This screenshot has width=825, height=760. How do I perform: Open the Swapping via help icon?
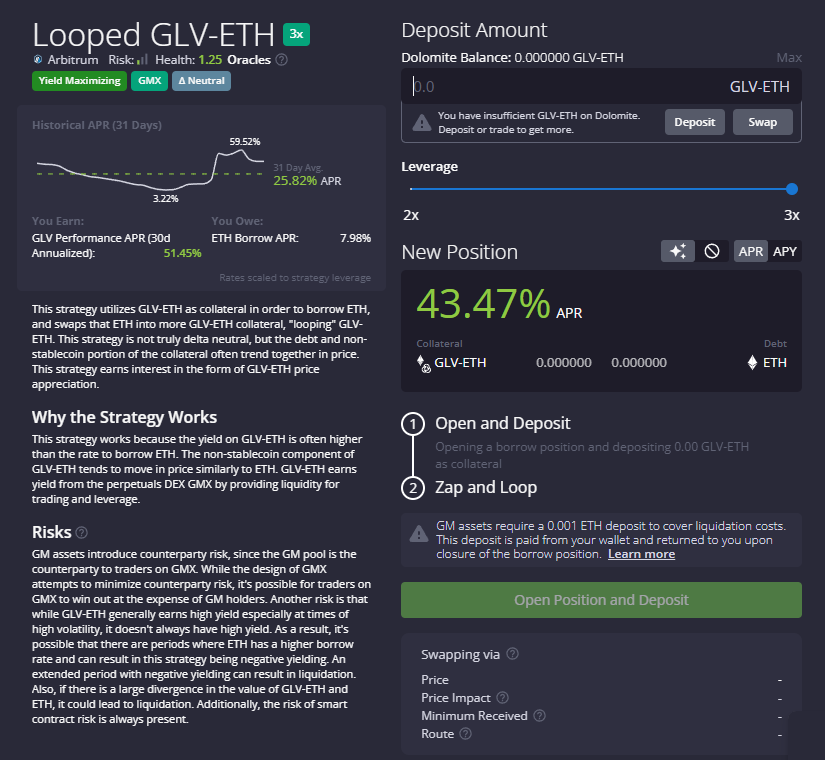[x=512, y=654]
